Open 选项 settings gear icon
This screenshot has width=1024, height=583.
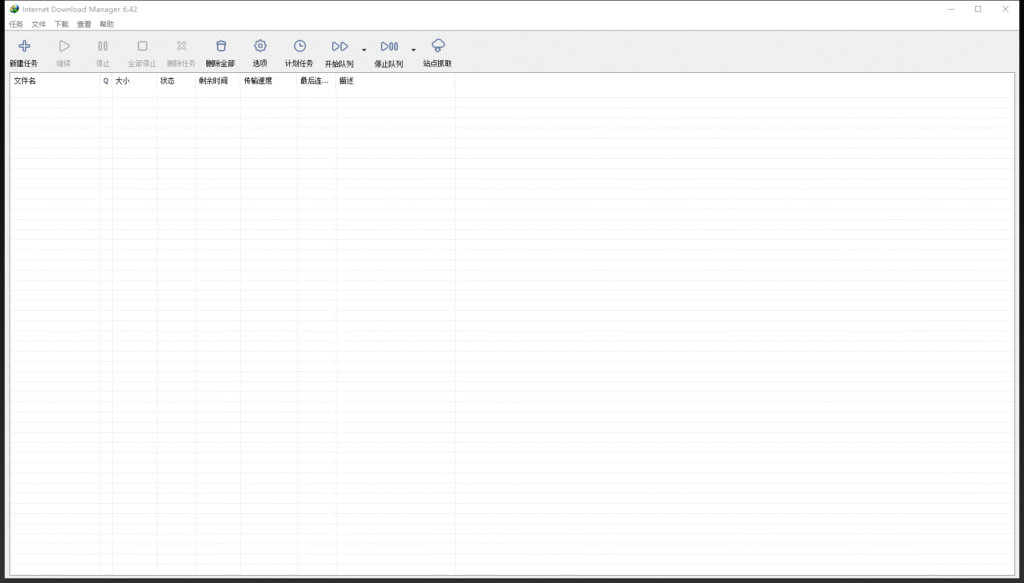260,46
